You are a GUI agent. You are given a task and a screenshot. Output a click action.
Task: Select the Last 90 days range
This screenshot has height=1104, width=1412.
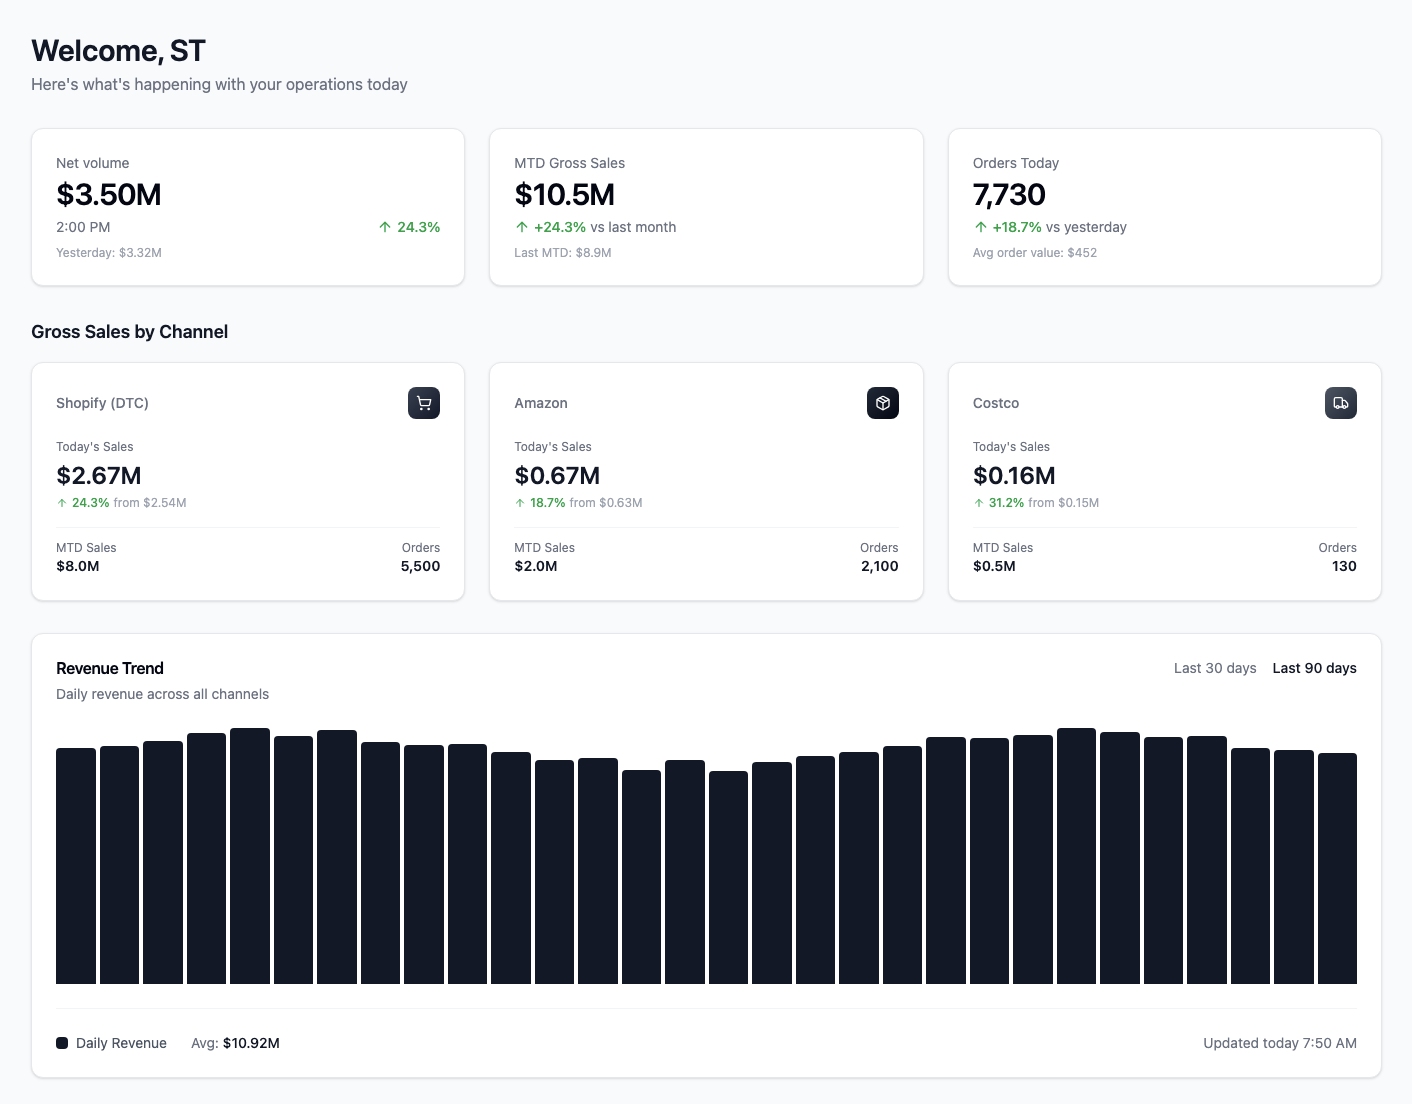coord(1314,668)
